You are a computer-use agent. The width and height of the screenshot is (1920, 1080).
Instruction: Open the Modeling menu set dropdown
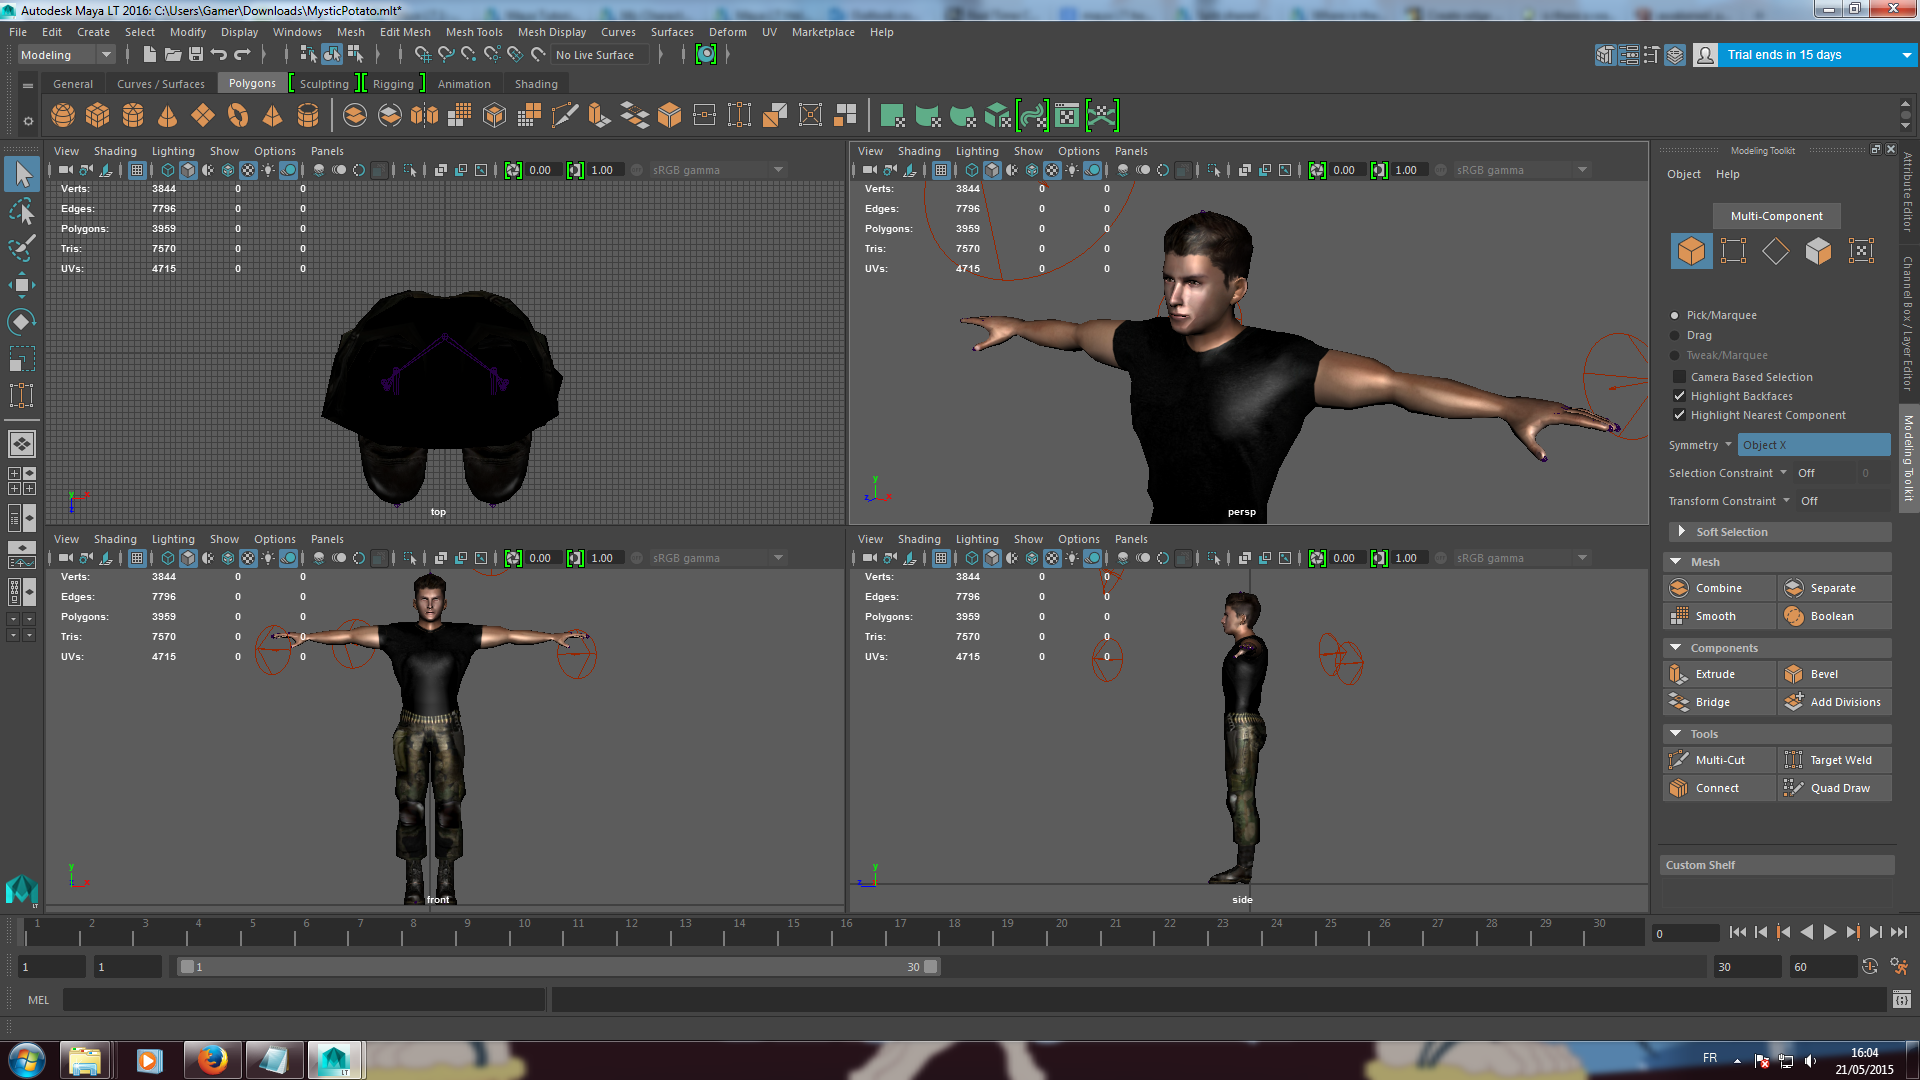tap(67, 55)
